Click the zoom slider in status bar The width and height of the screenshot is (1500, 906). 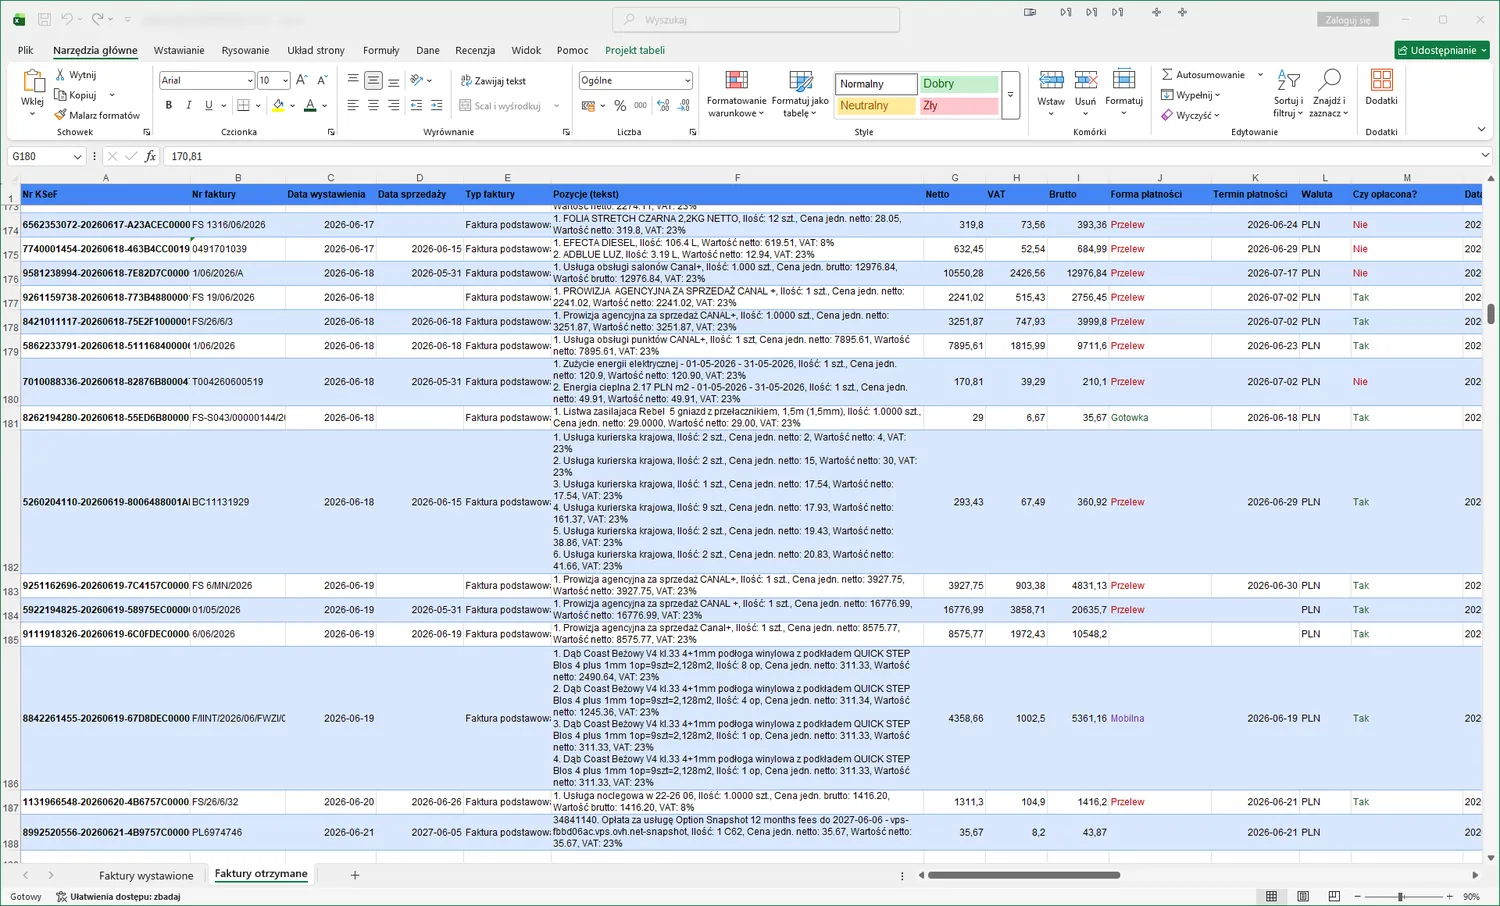pyautogui.click(x=1400, y=897)
